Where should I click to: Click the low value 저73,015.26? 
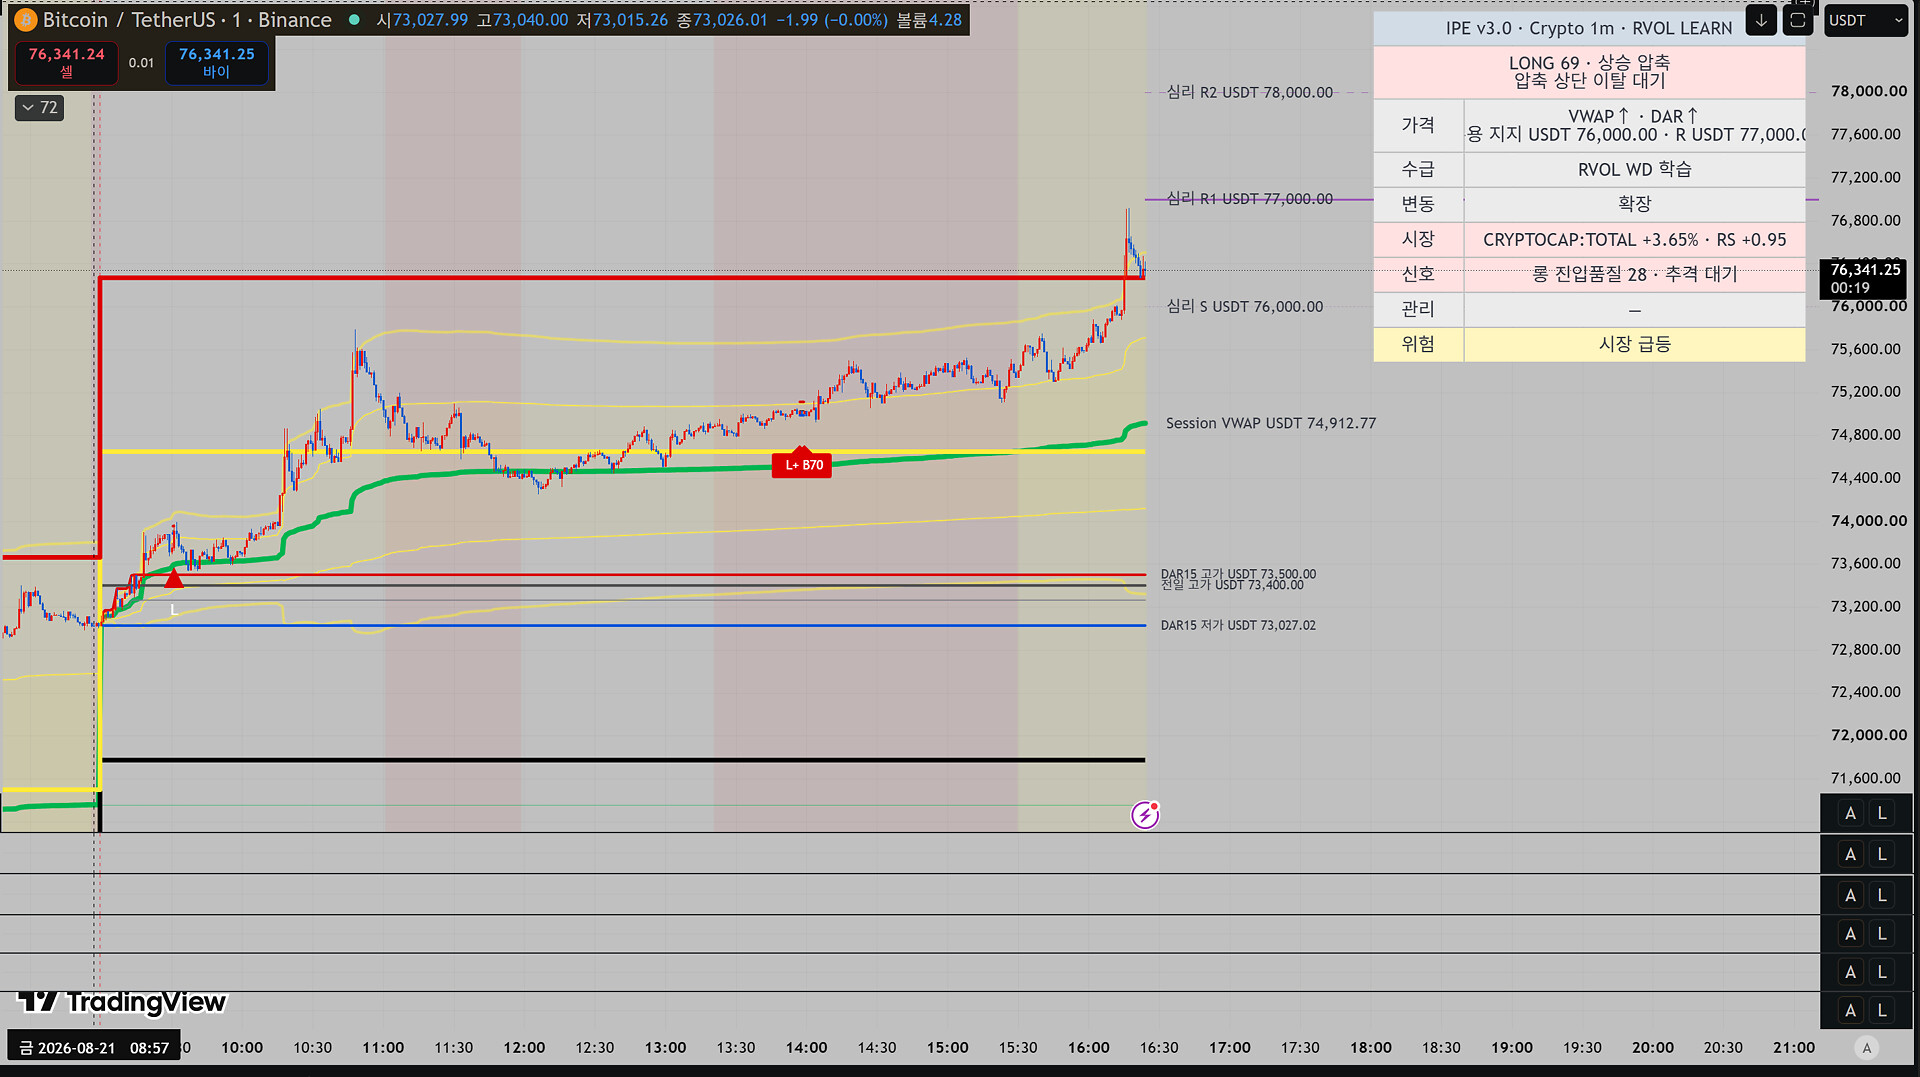coord(622,20)
